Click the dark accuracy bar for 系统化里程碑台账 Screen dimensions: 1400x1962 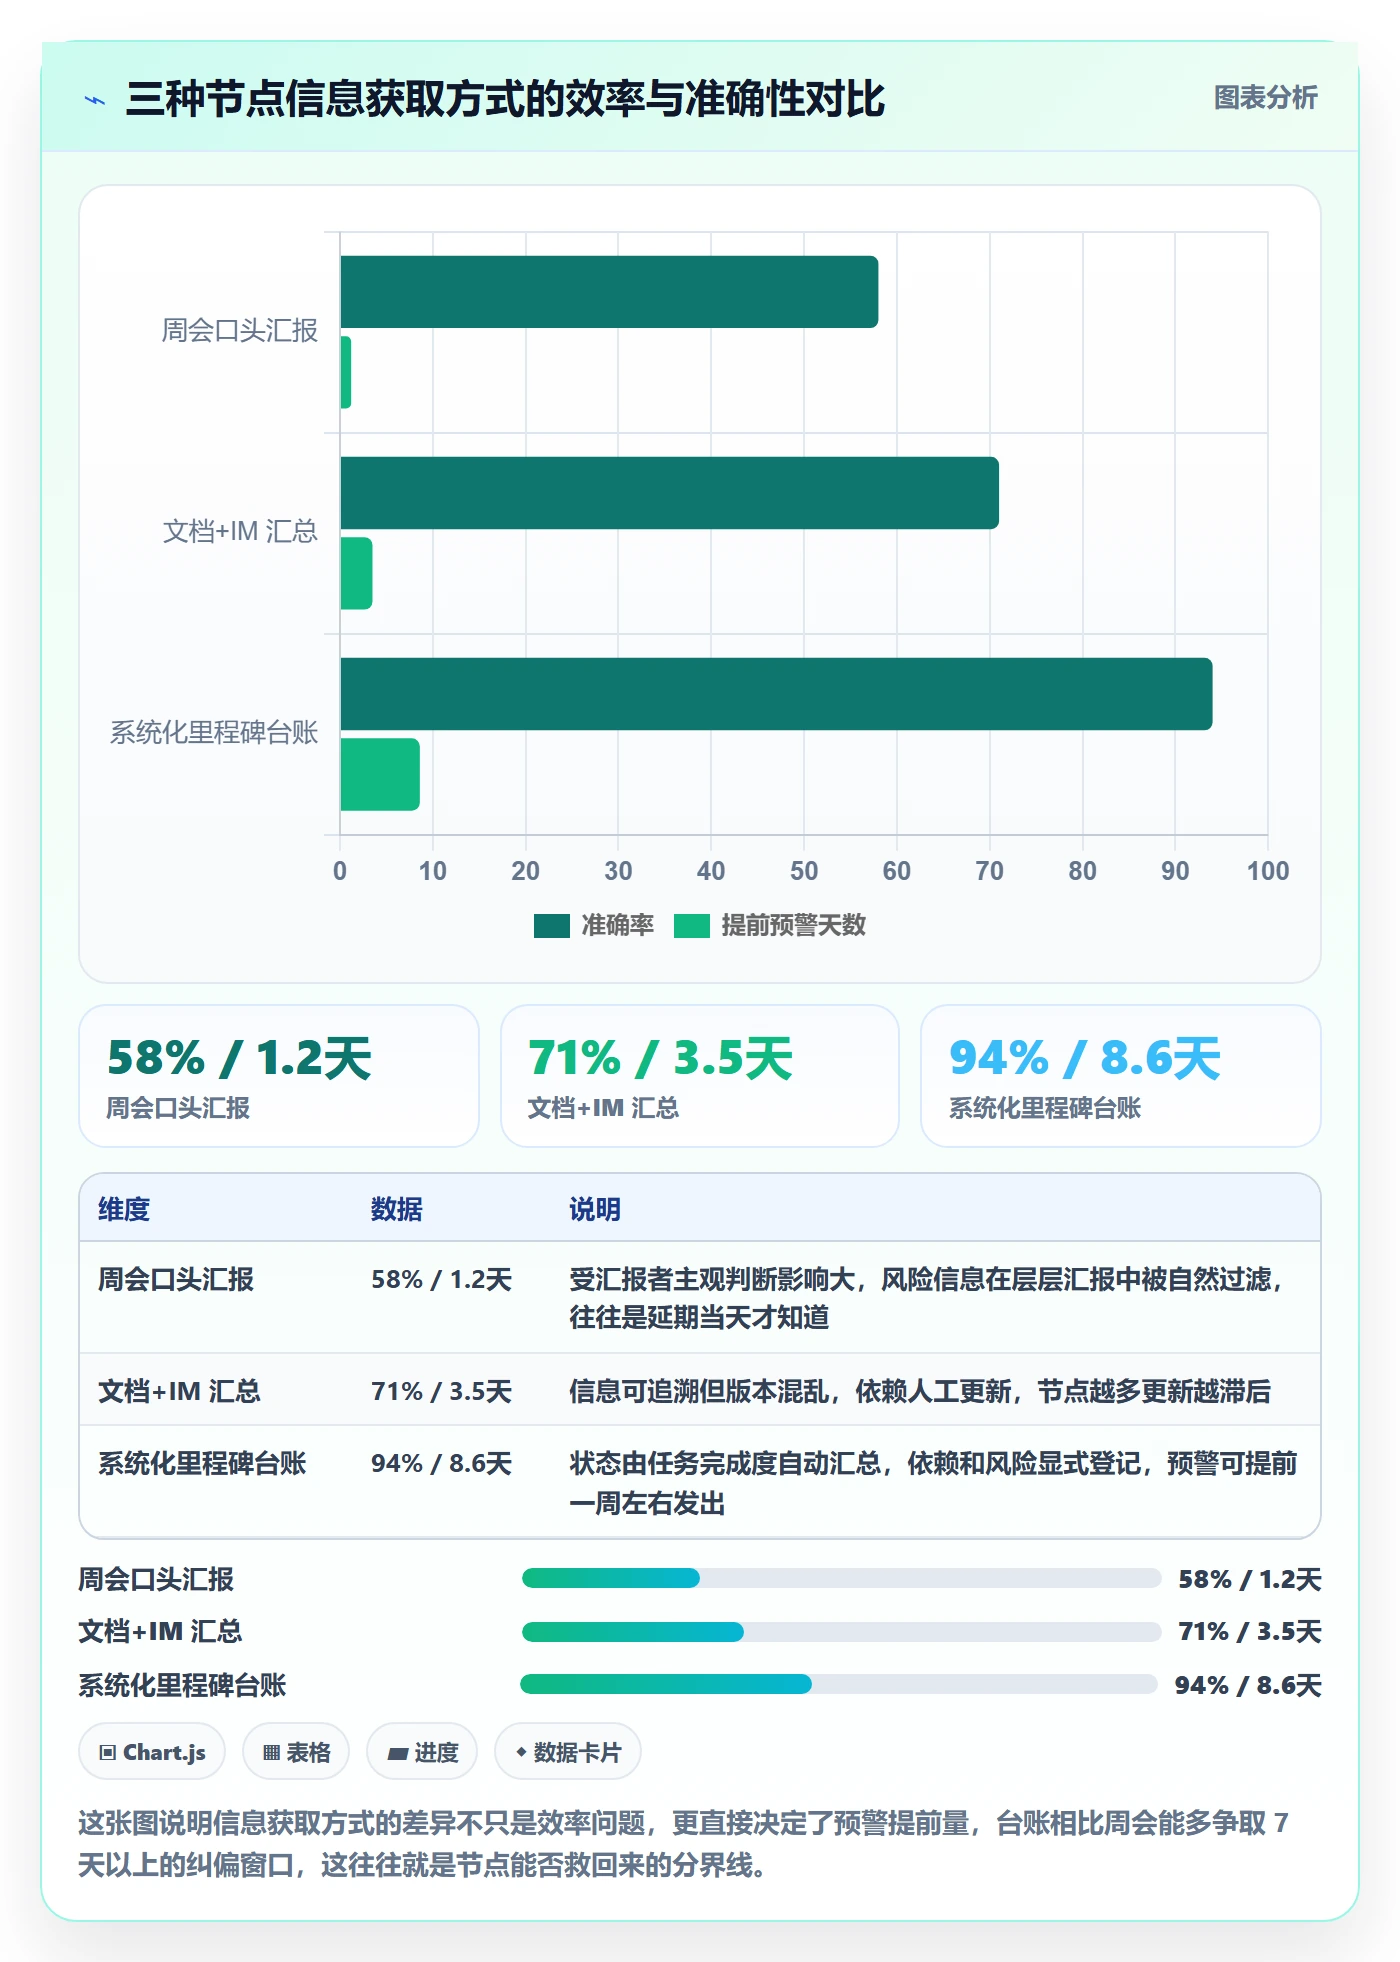pyautogui.click(x=776, y=694)
